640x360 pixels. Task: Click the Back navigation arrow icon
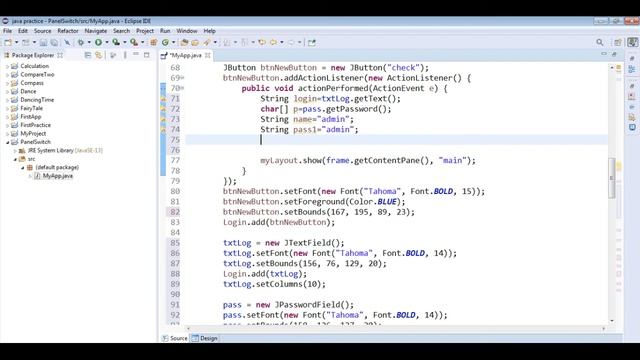coord(273,42)
